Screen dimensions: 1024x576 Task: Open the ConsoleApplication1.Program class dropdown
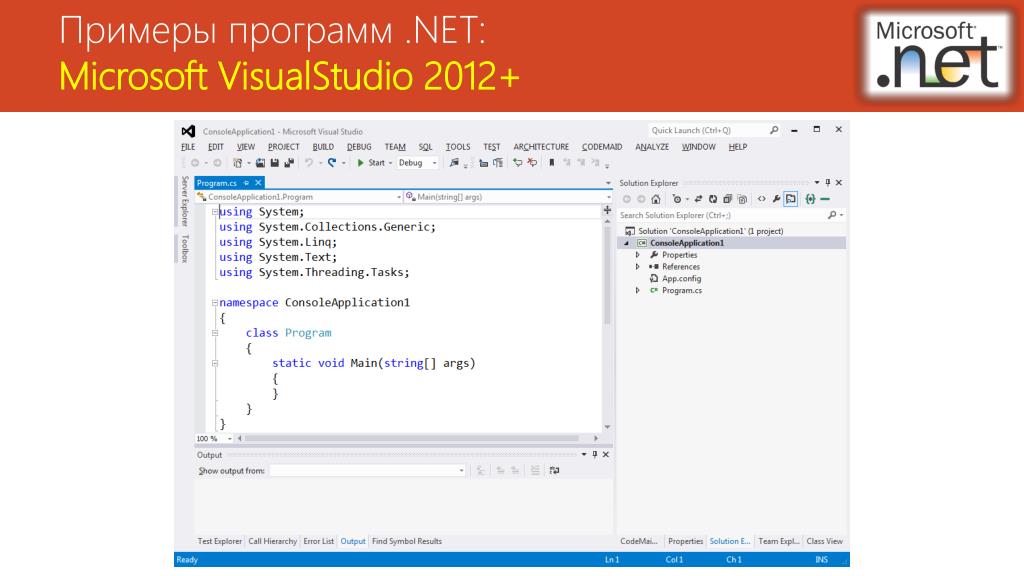tap(299, 197)
